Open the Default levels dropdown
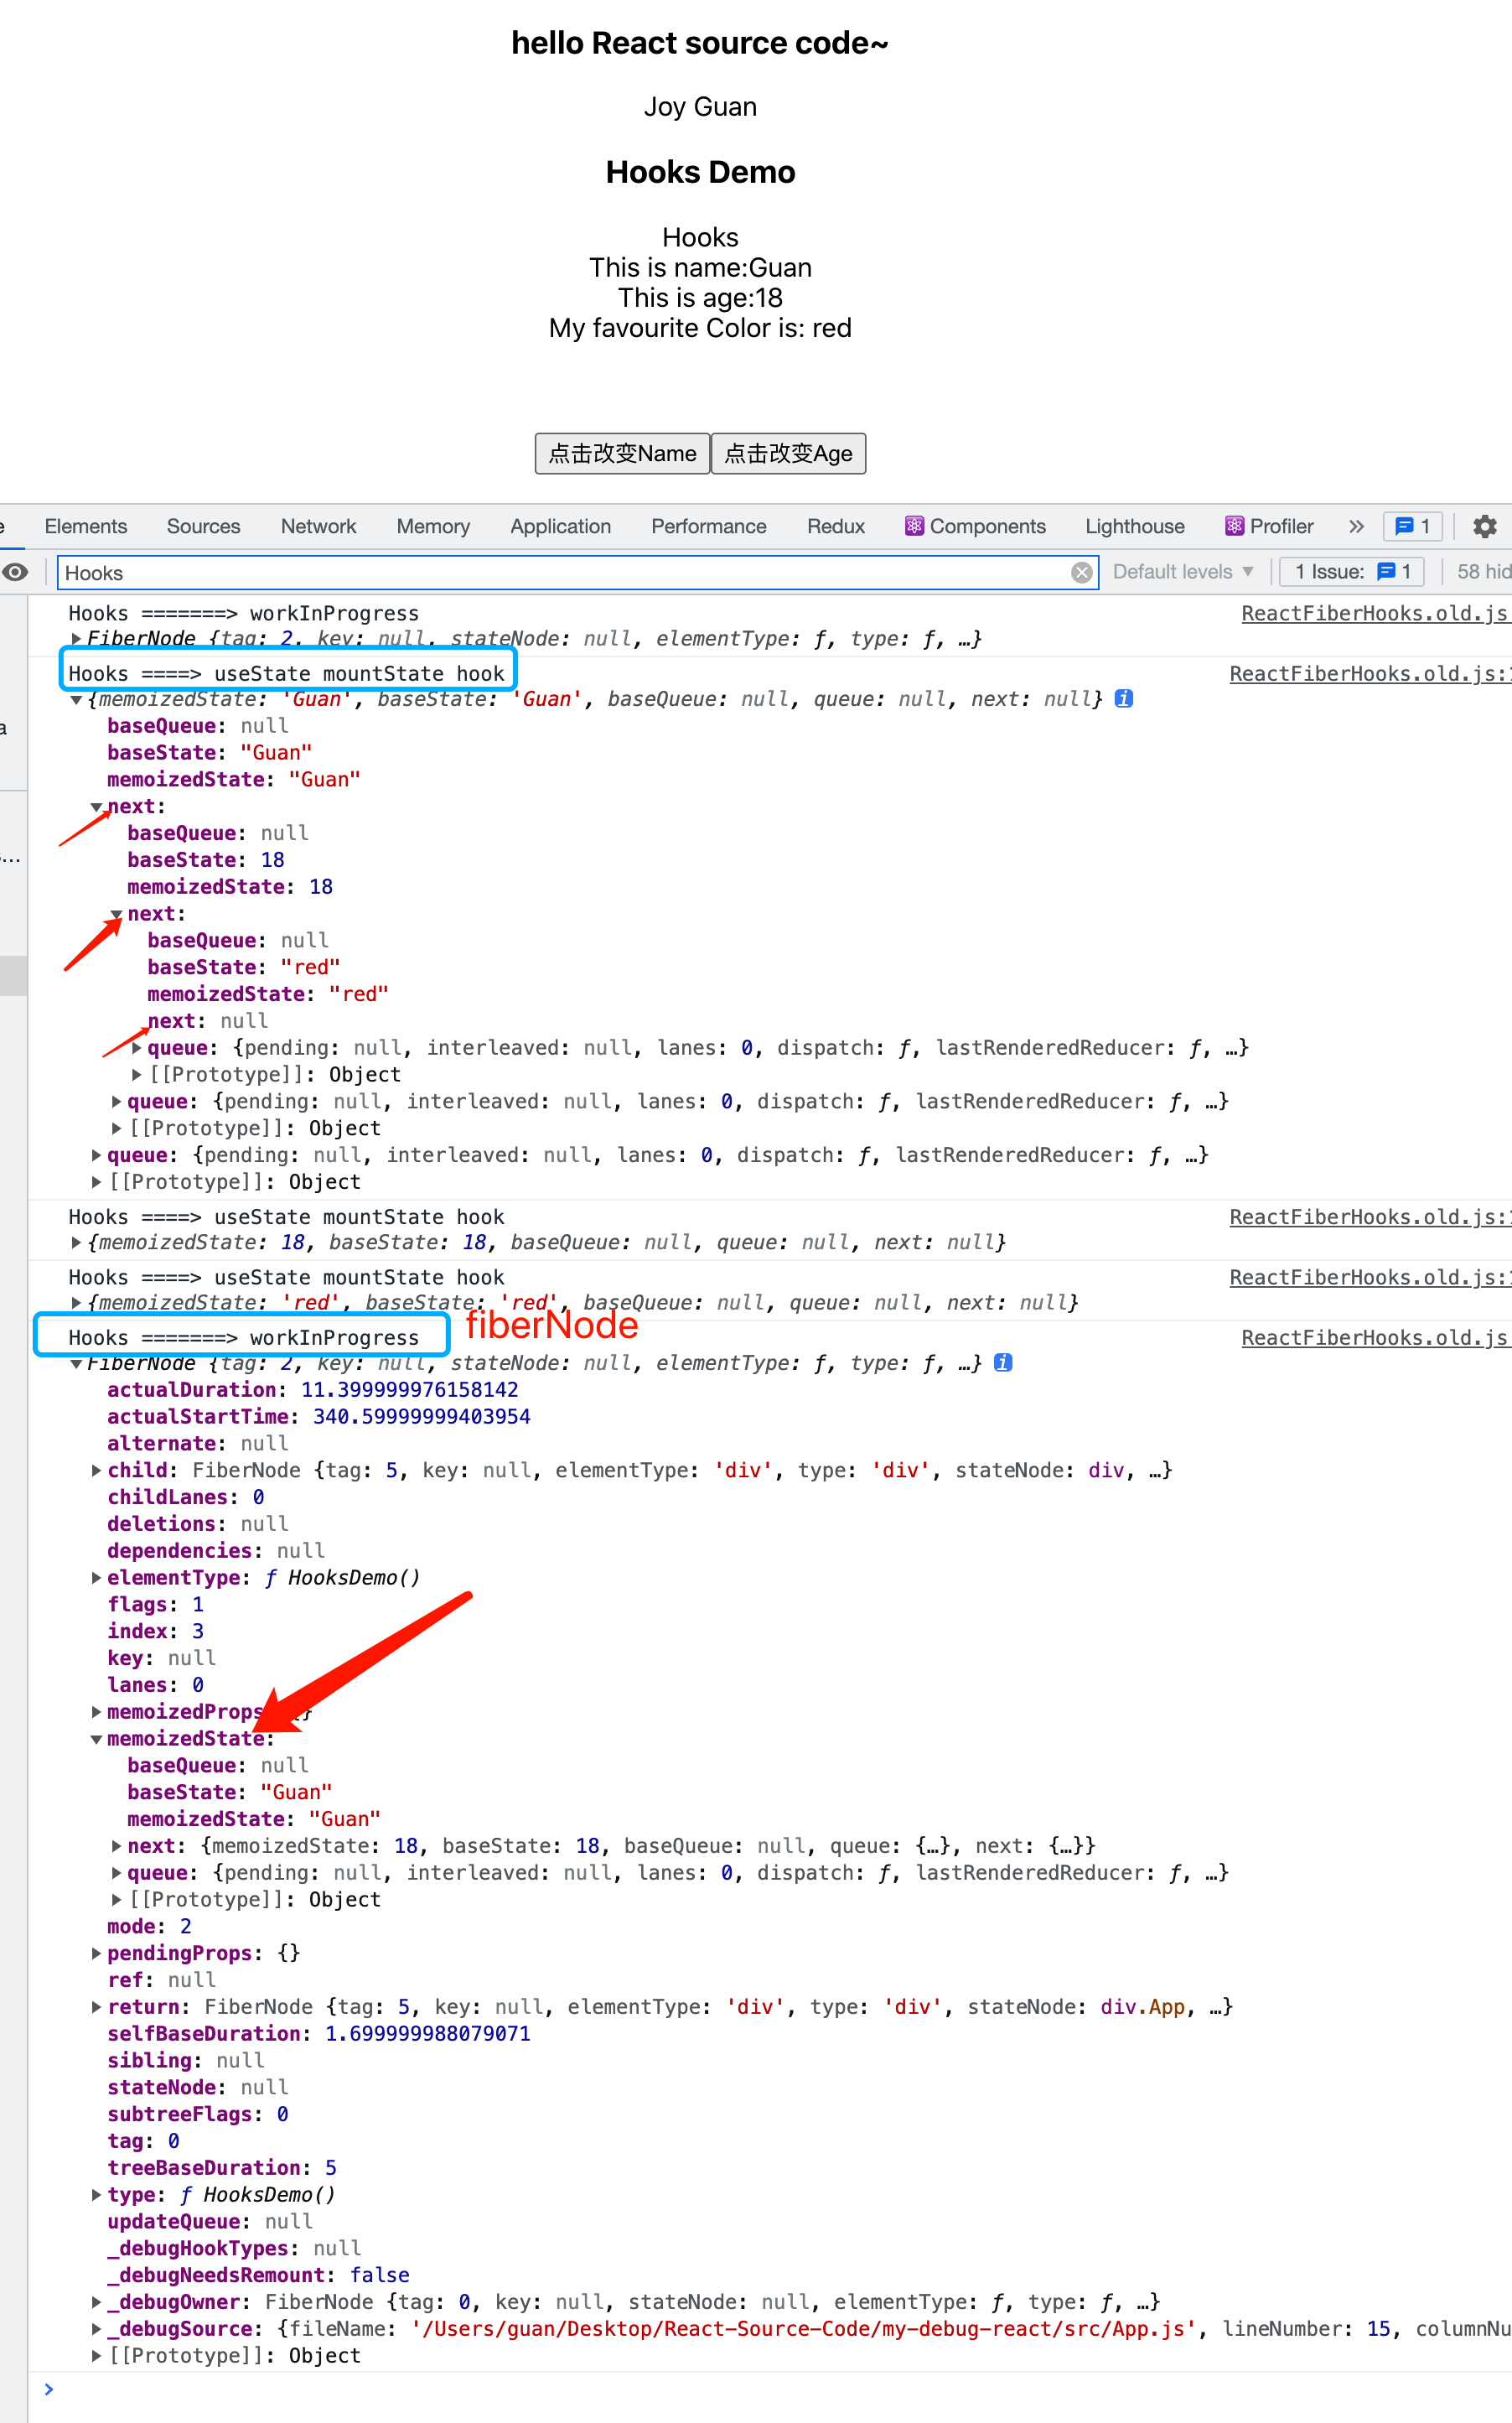Image resolution: width=1512 pixels, height=2423 pixels. coord(1183,572)
